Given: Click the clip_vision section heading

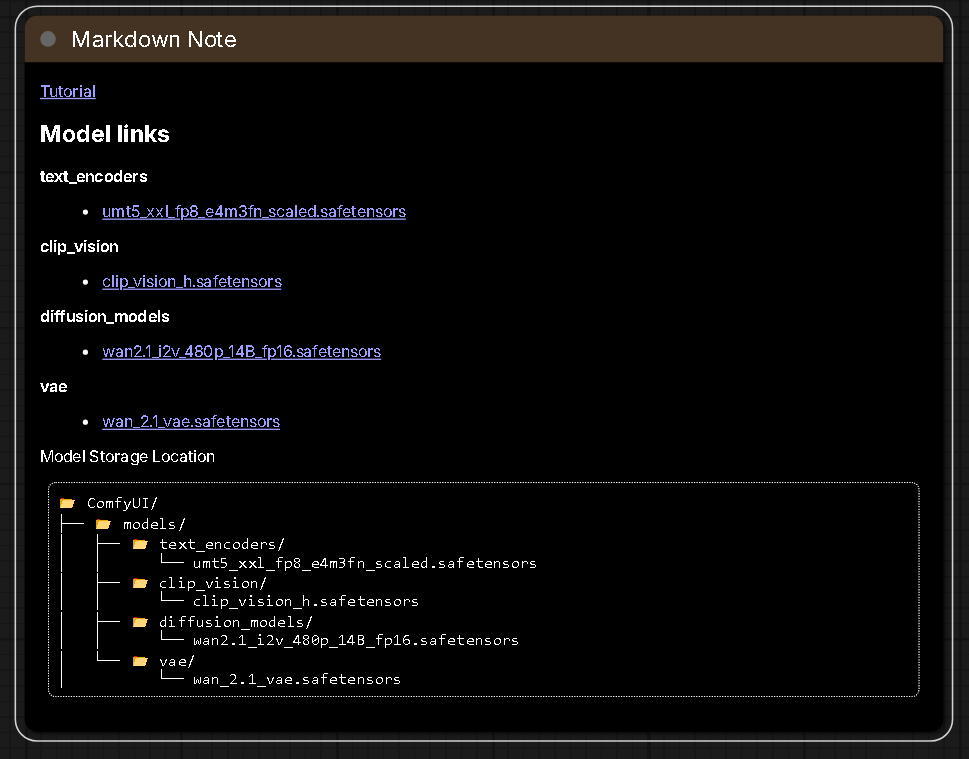Looking at the screenshot, I should pyautogui.click(x=79, y=247).
